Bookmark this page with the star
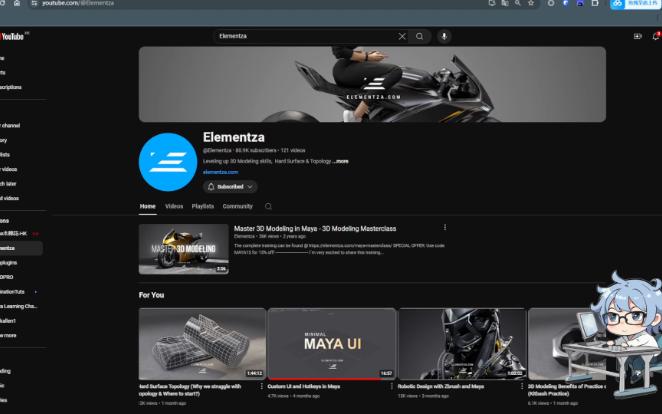Screen dimensions: 662x414 531,3
